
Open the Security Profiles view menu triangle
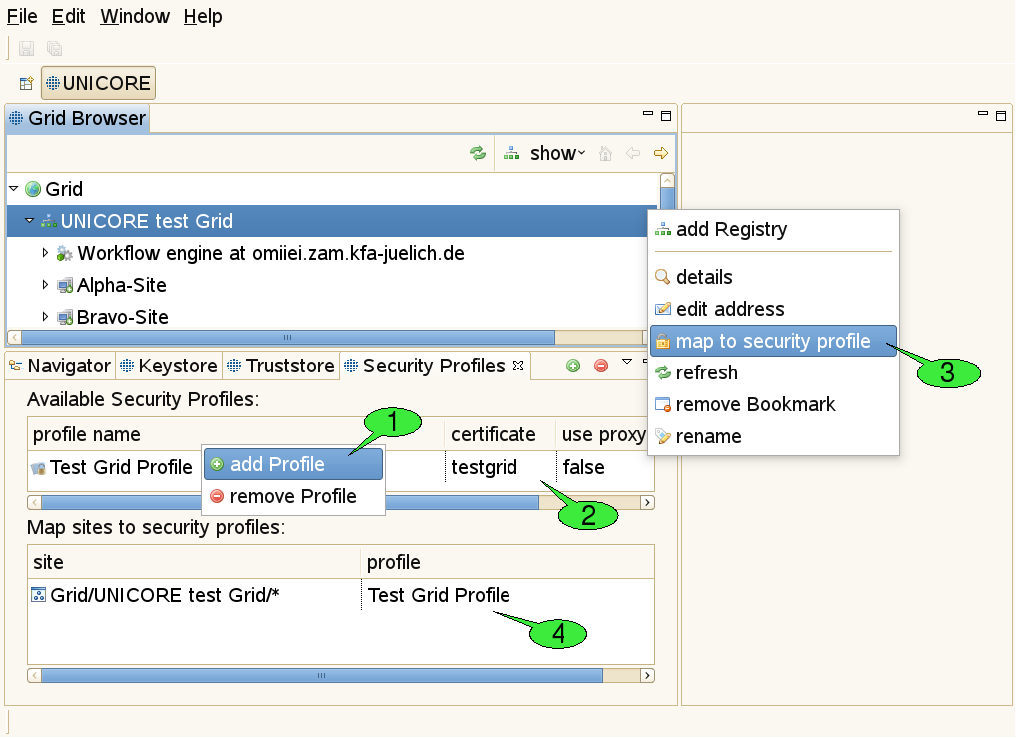(627, 362)
